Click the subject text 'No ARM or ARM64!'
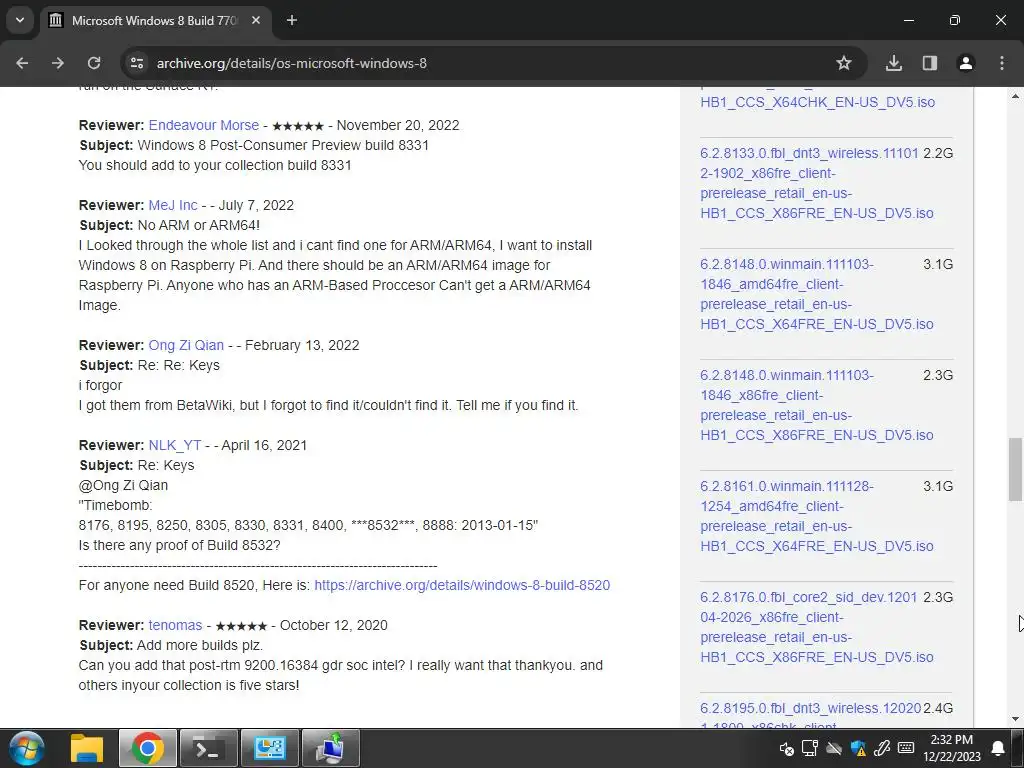Screen dimensions: 1024x768 point(199,225)
